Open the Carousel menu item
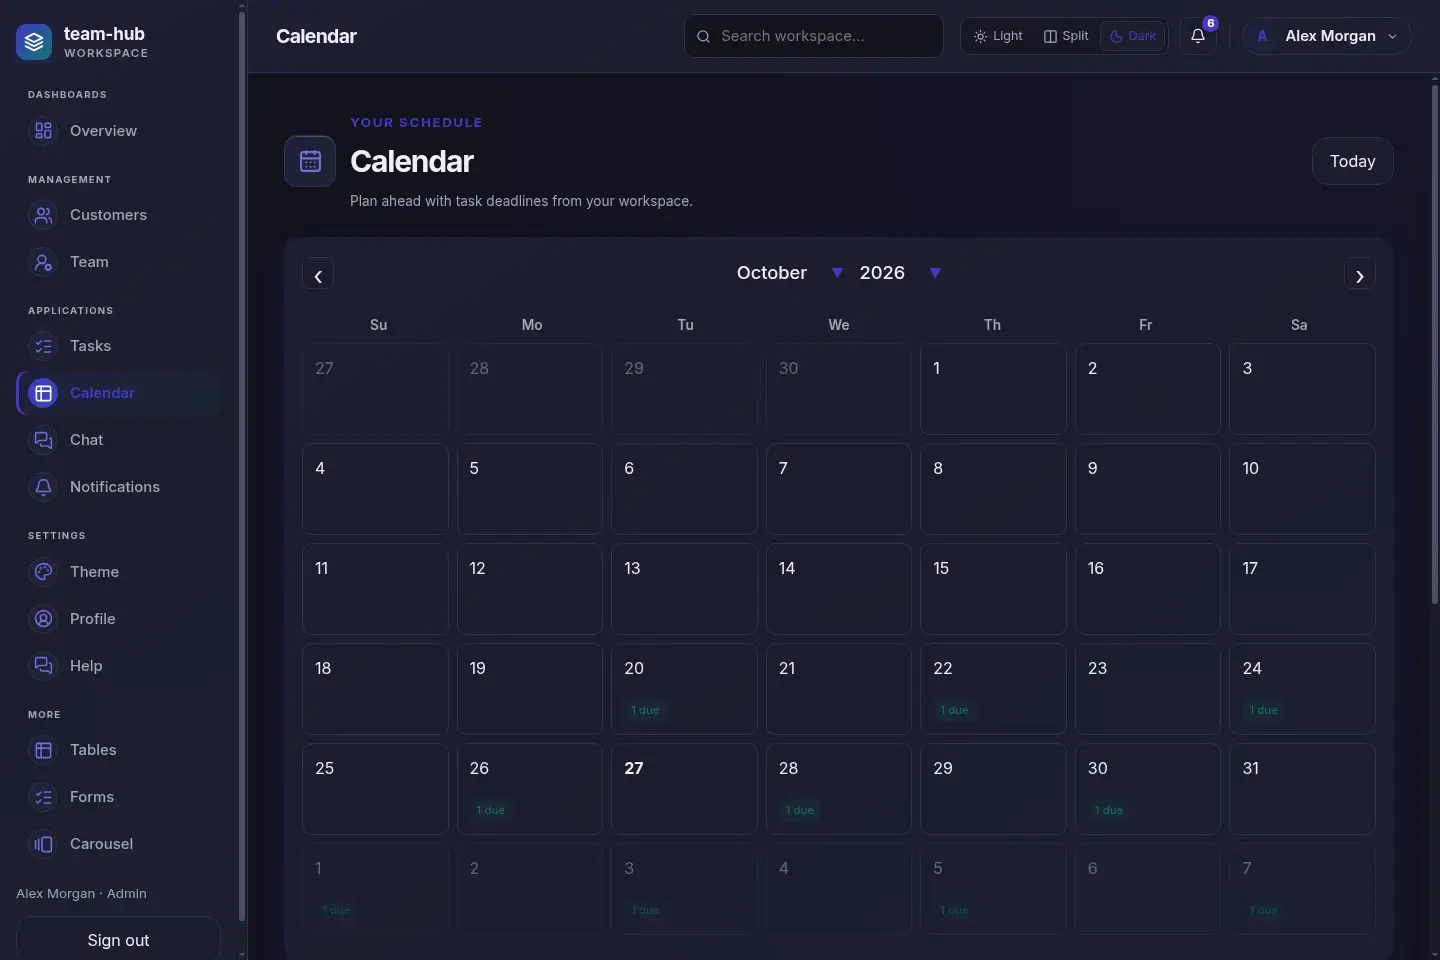 tap(118, 844)
